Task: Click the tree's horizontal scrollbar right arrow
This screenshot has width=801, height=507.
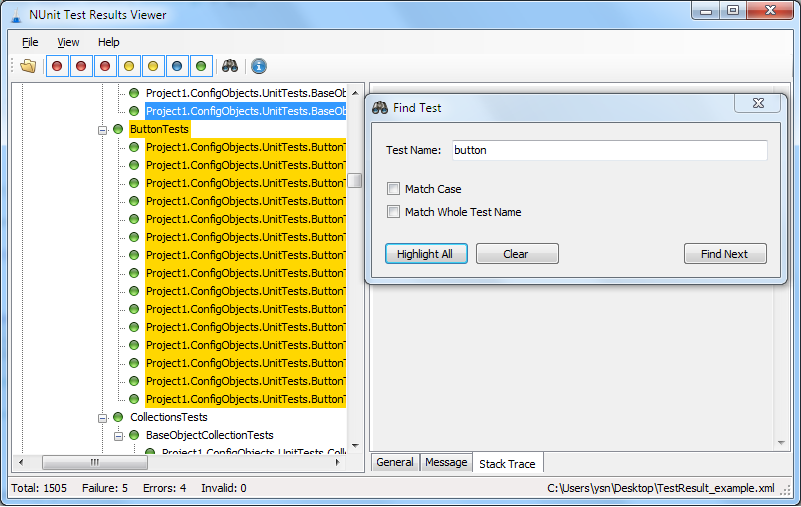Action: pos(338,463)
